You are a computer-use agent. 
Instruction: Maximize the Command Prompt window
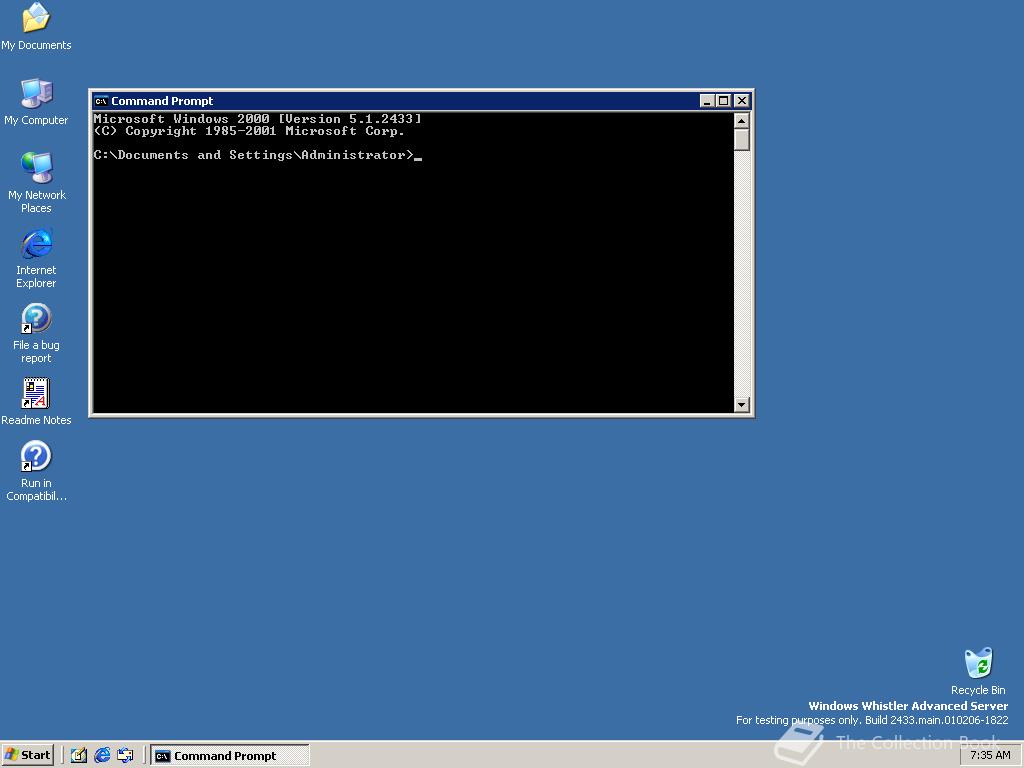pos(723,101)
